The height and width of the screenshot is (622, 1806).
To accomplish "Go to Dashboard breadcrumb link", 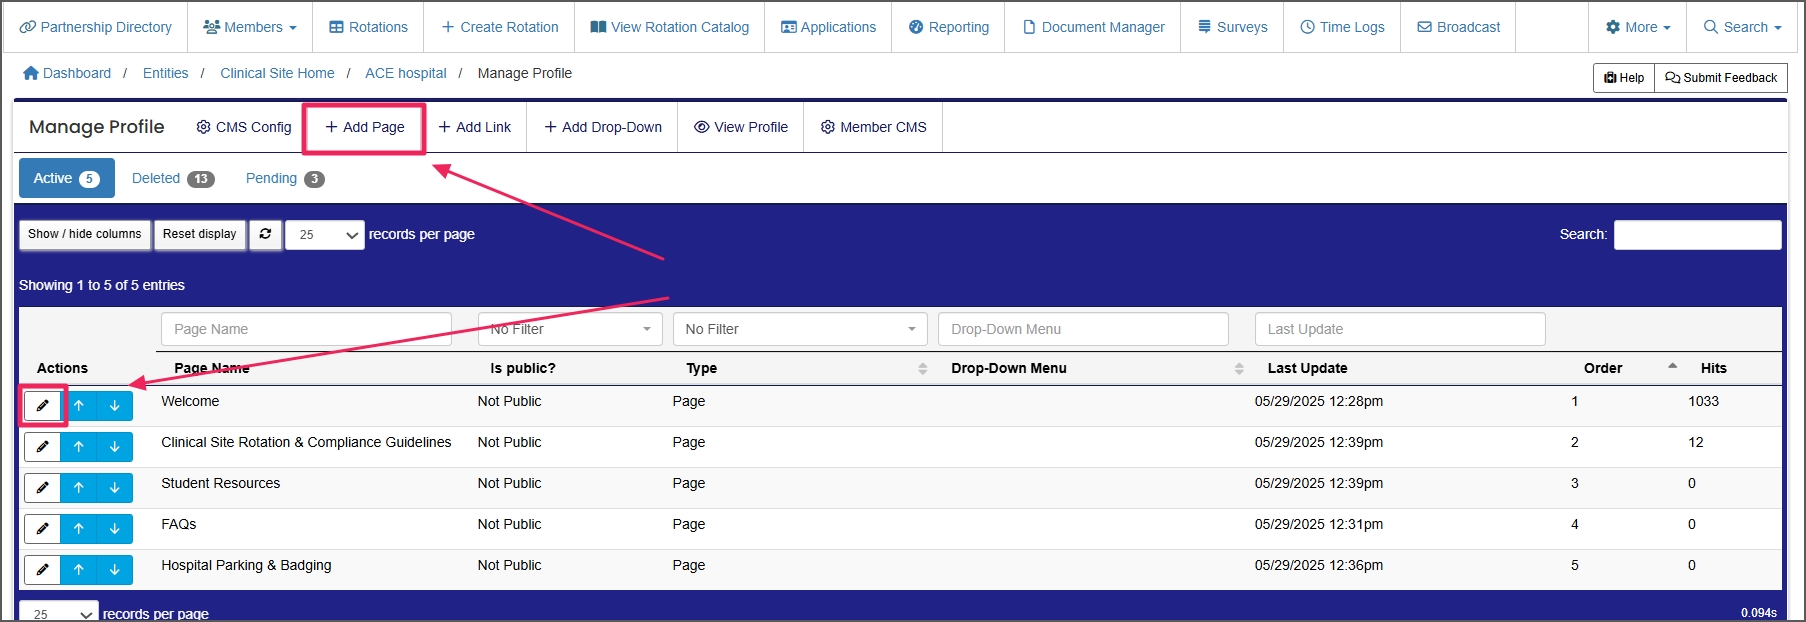I will [67, 73].
